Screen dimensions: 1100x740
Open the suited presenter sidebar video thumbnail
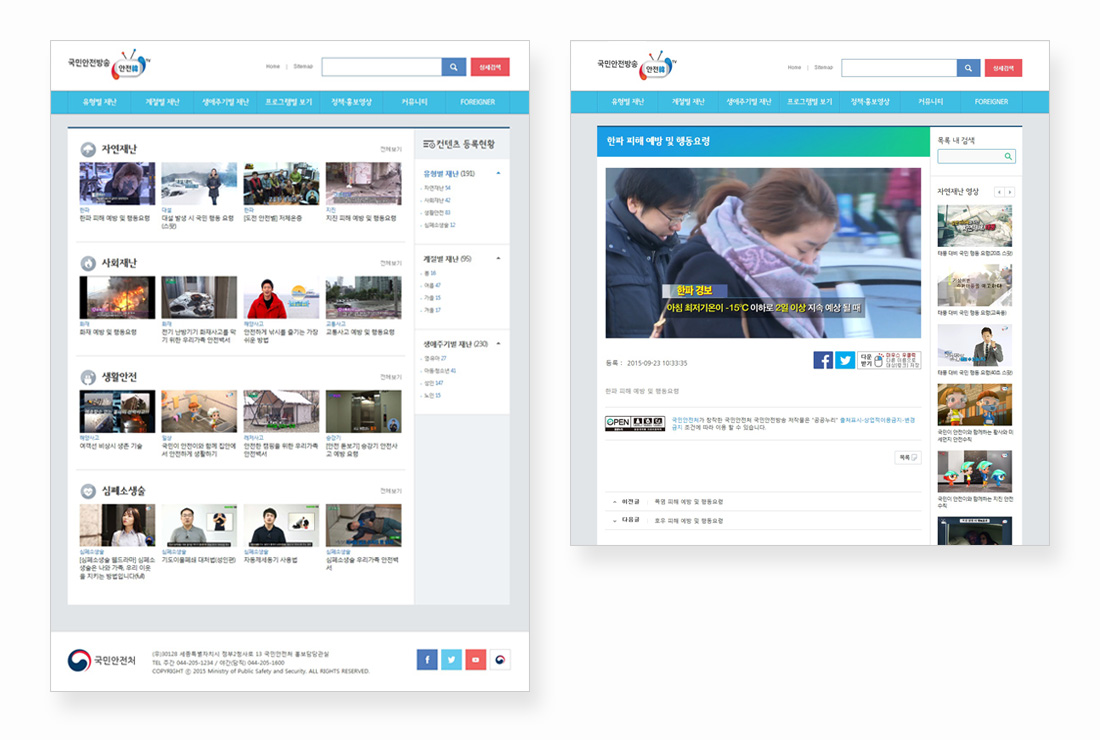point(975,345)
